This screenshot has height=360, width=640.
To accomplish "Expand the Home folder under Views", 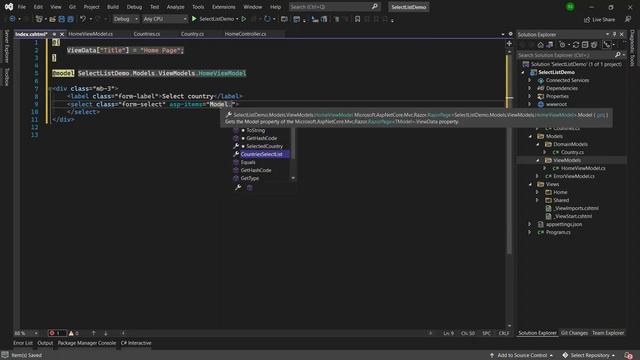I will click(538, 192).
